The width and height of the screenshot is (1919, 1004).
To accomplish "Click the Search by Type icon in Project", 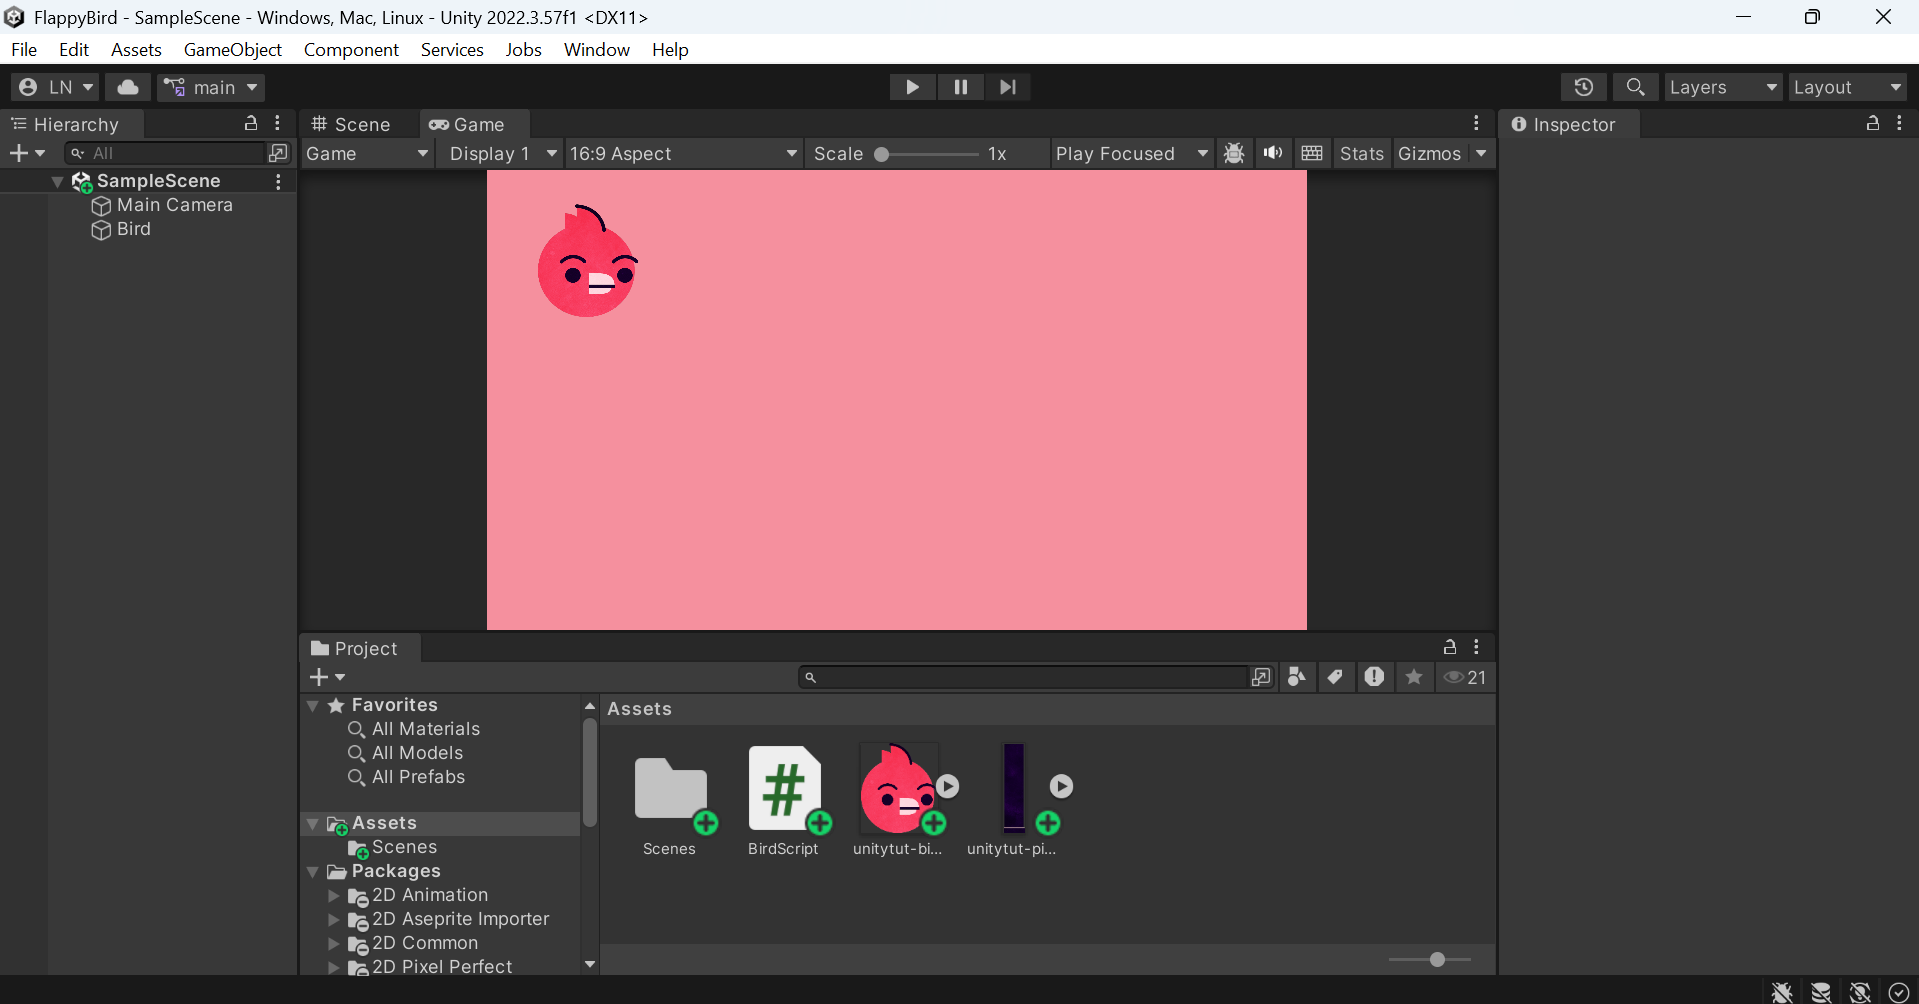I will pos(1296,677).
